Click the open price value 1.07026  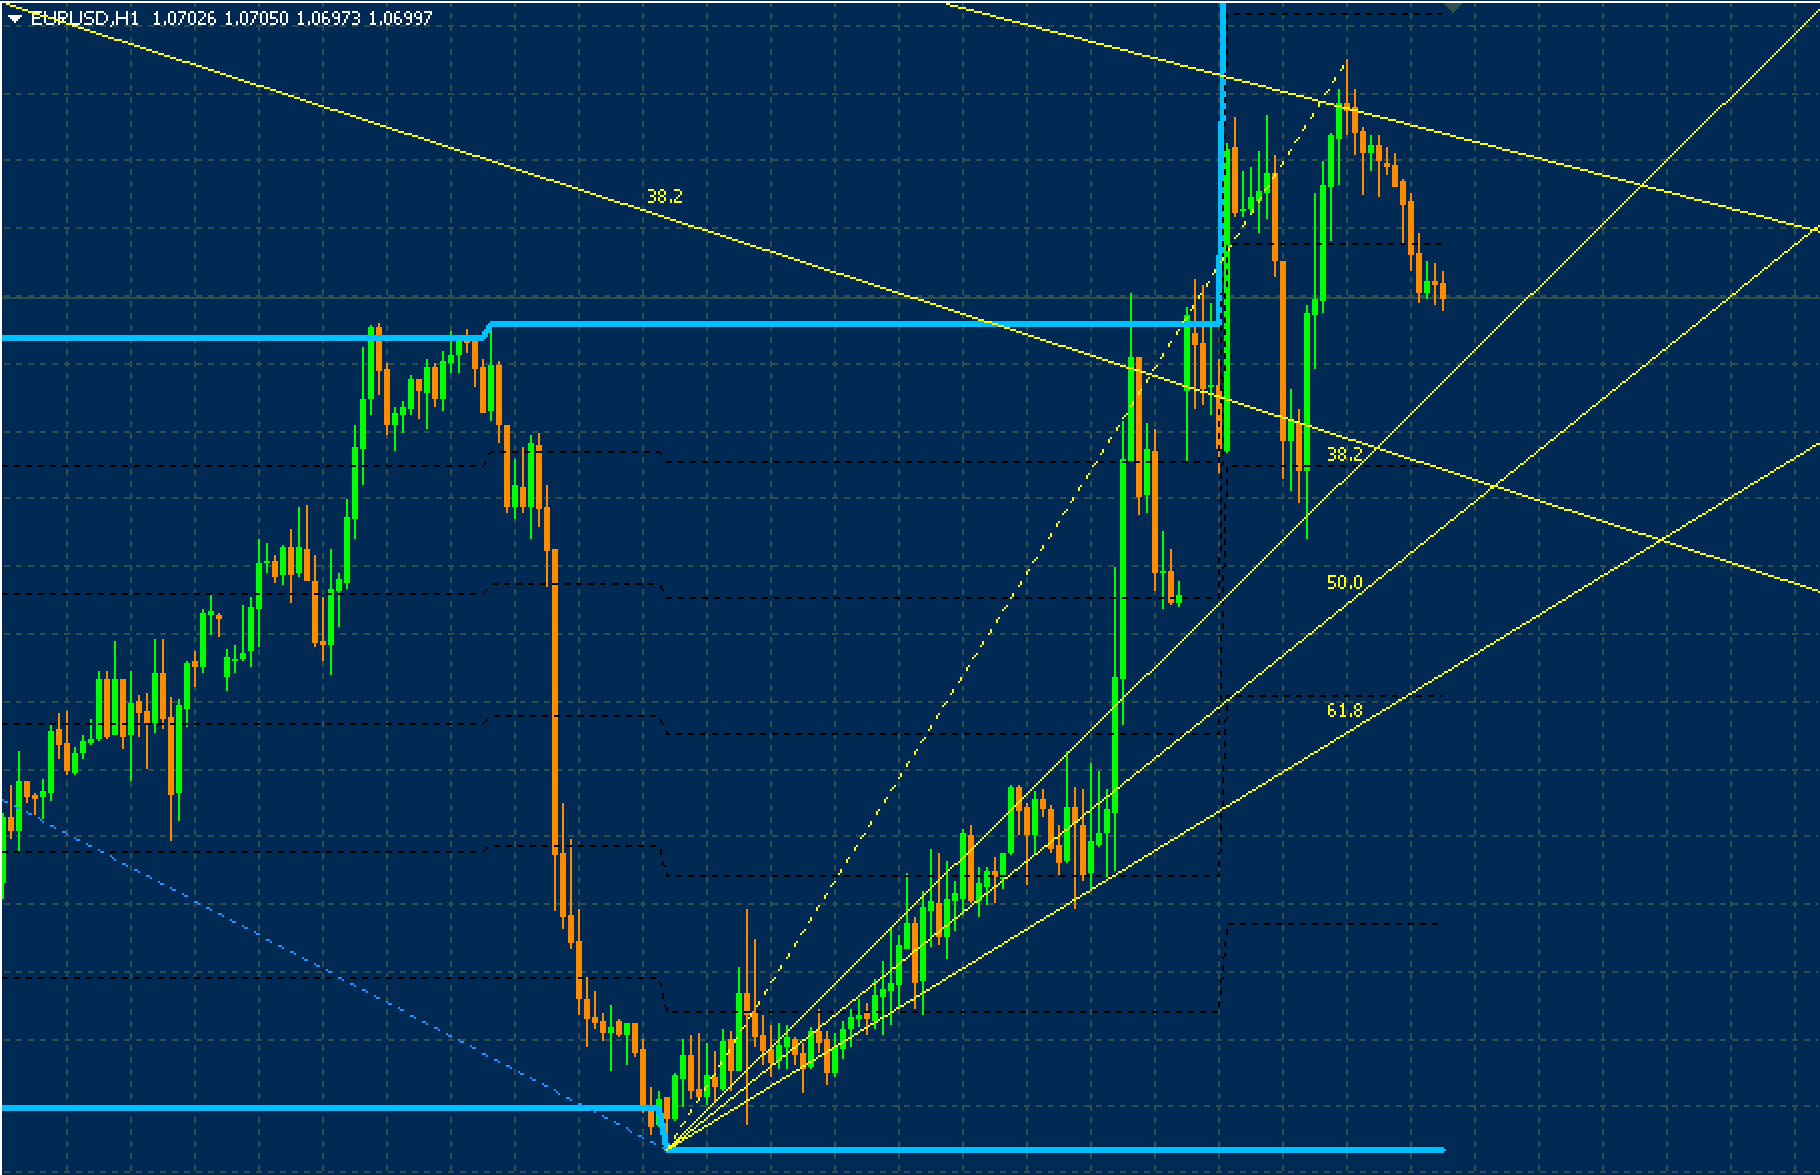(x=184, y=18)
